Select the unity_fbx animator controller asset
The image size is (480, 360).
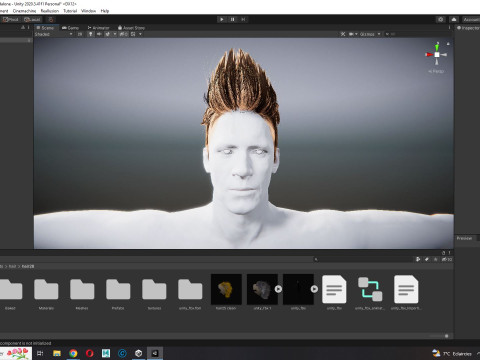click(x=370, y=289)
